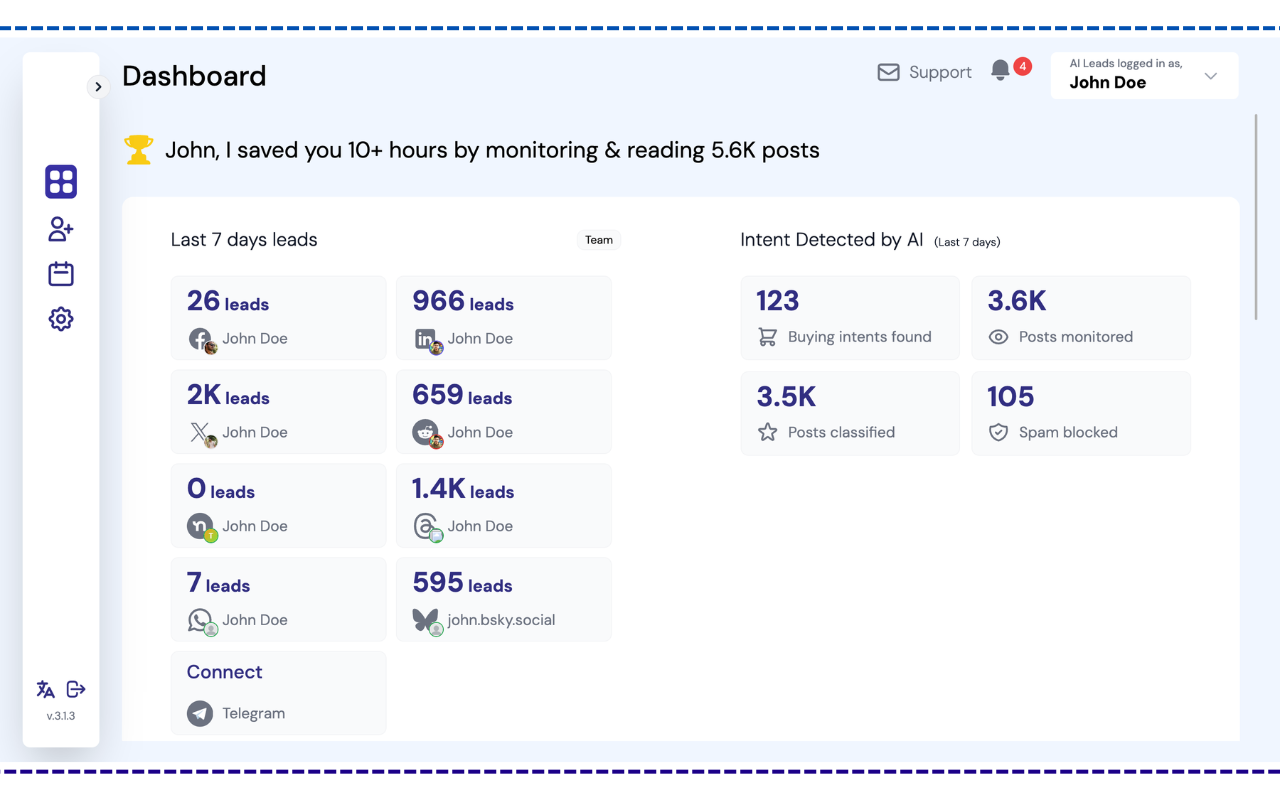
Task: Open the Dashboard grid icon in sidebar
Action: tap(61, 182)
